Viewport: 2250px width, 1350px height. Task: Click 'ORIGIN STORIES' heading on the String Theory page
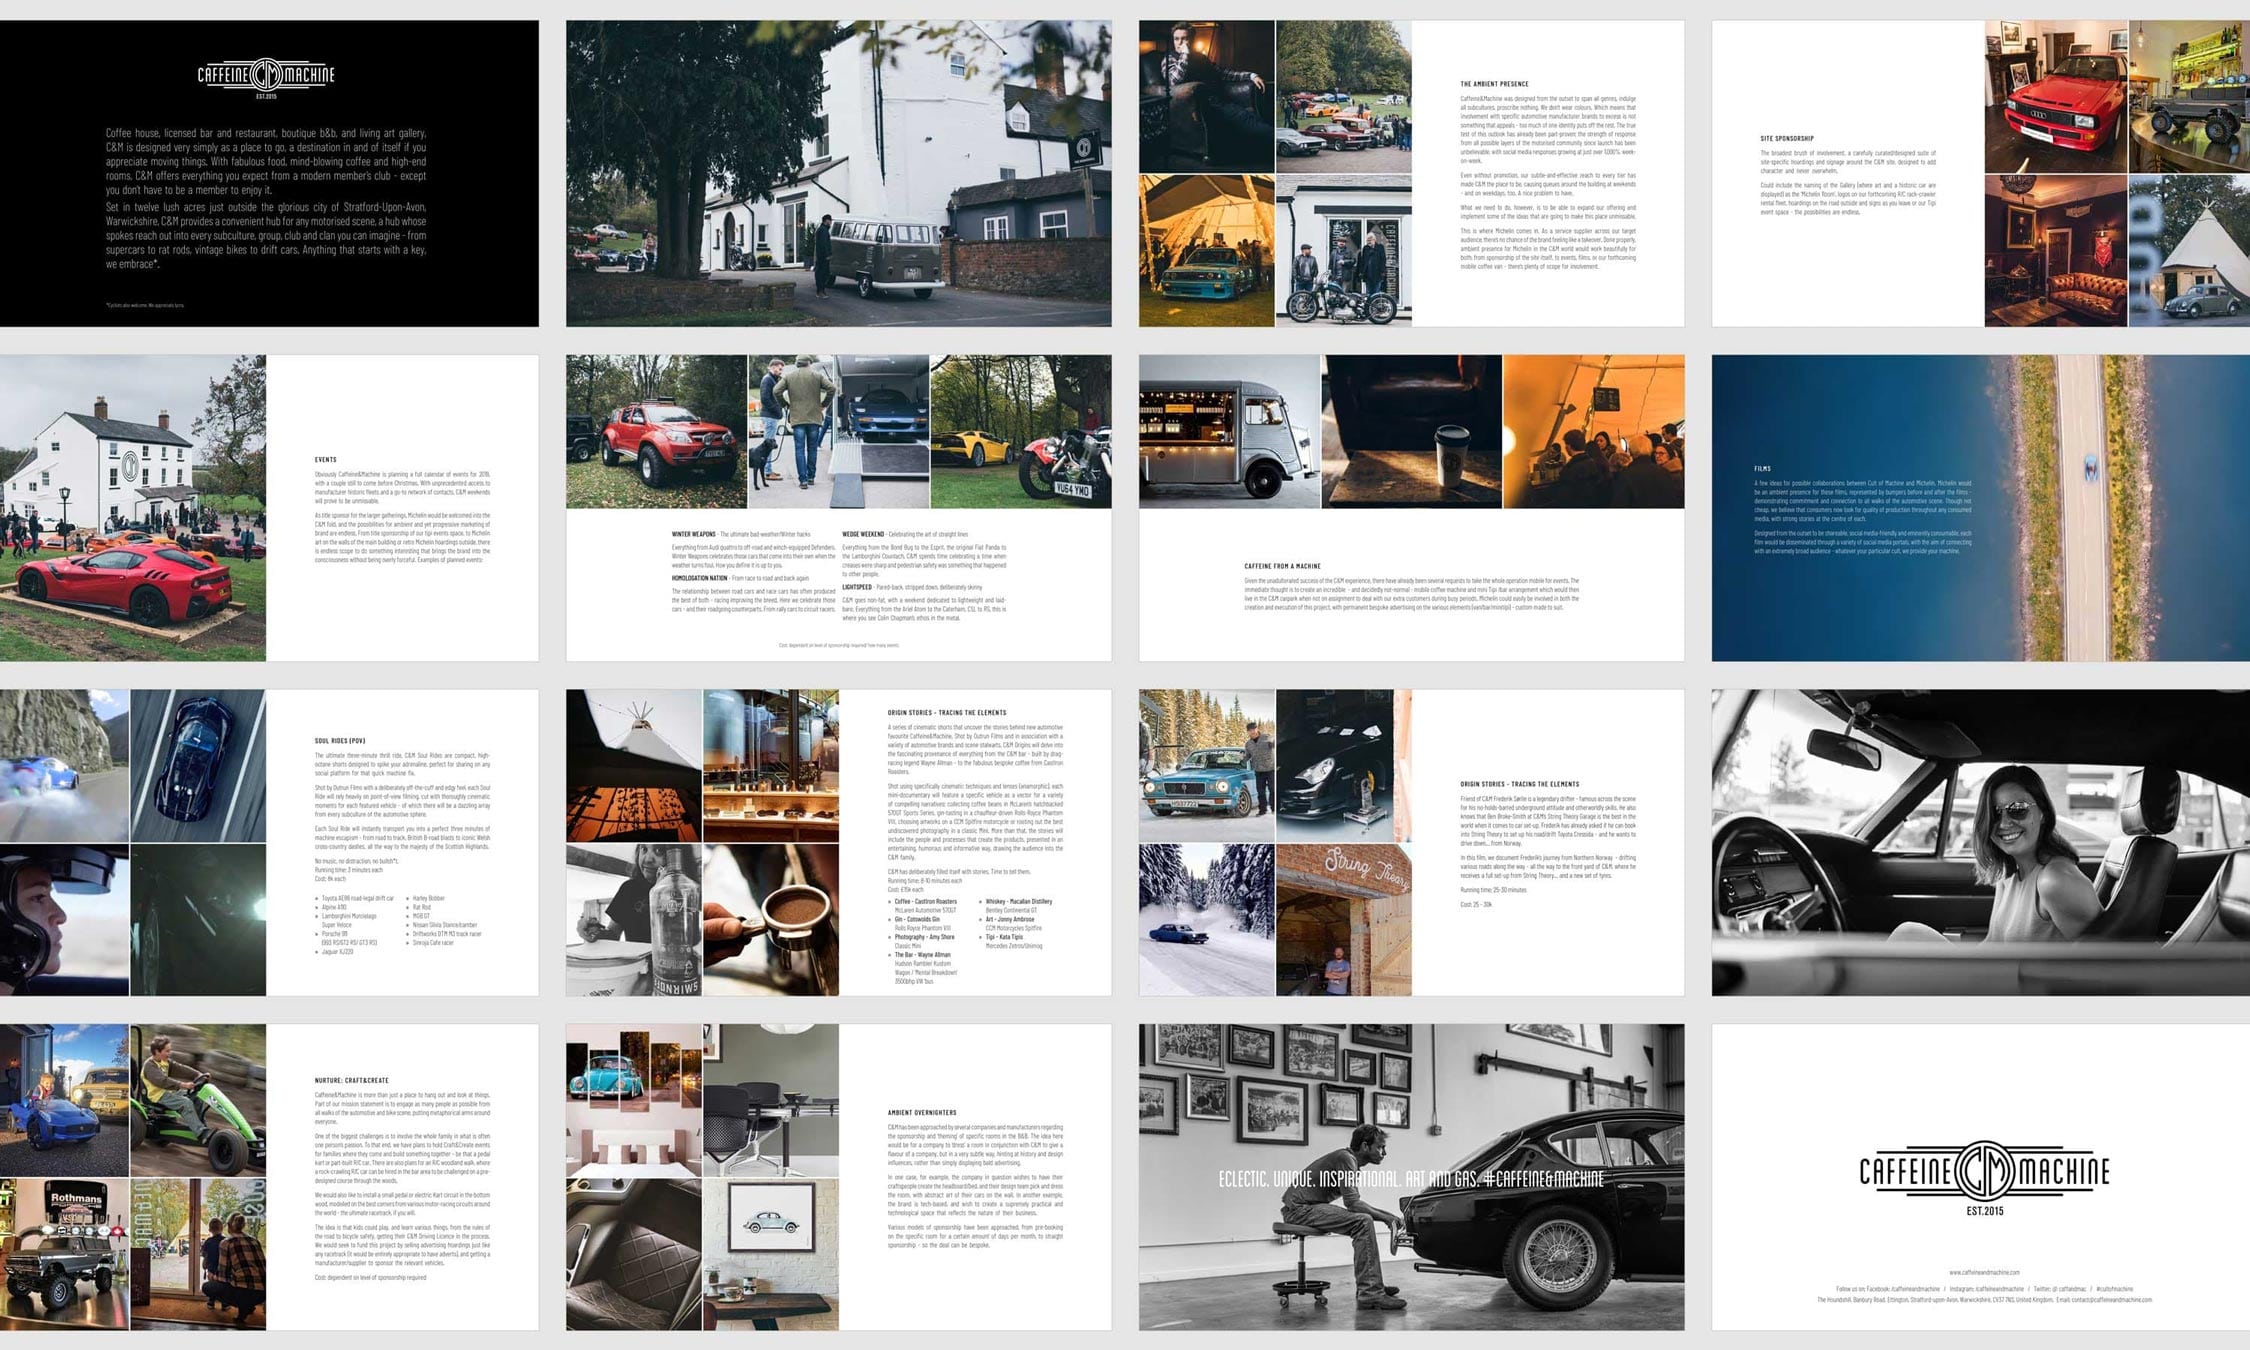[x=1520, y=784]
